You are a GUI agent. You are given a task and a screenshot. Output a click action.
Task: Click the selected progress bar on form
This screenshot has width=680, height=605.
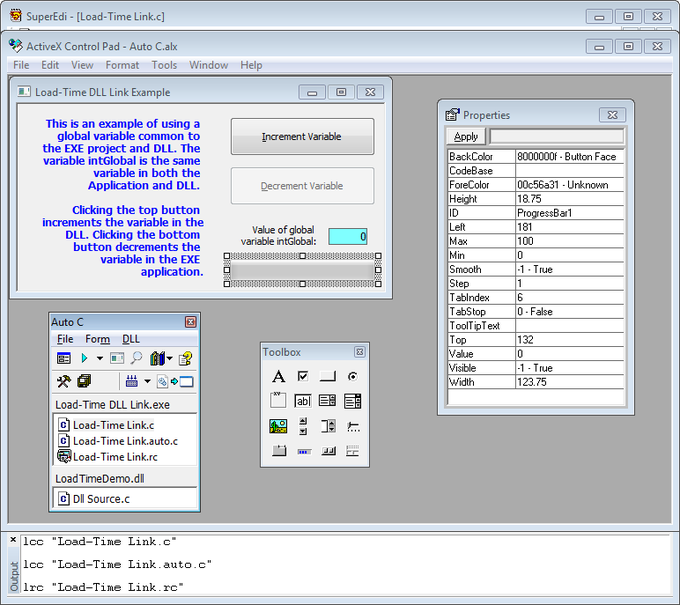(302, 270)
